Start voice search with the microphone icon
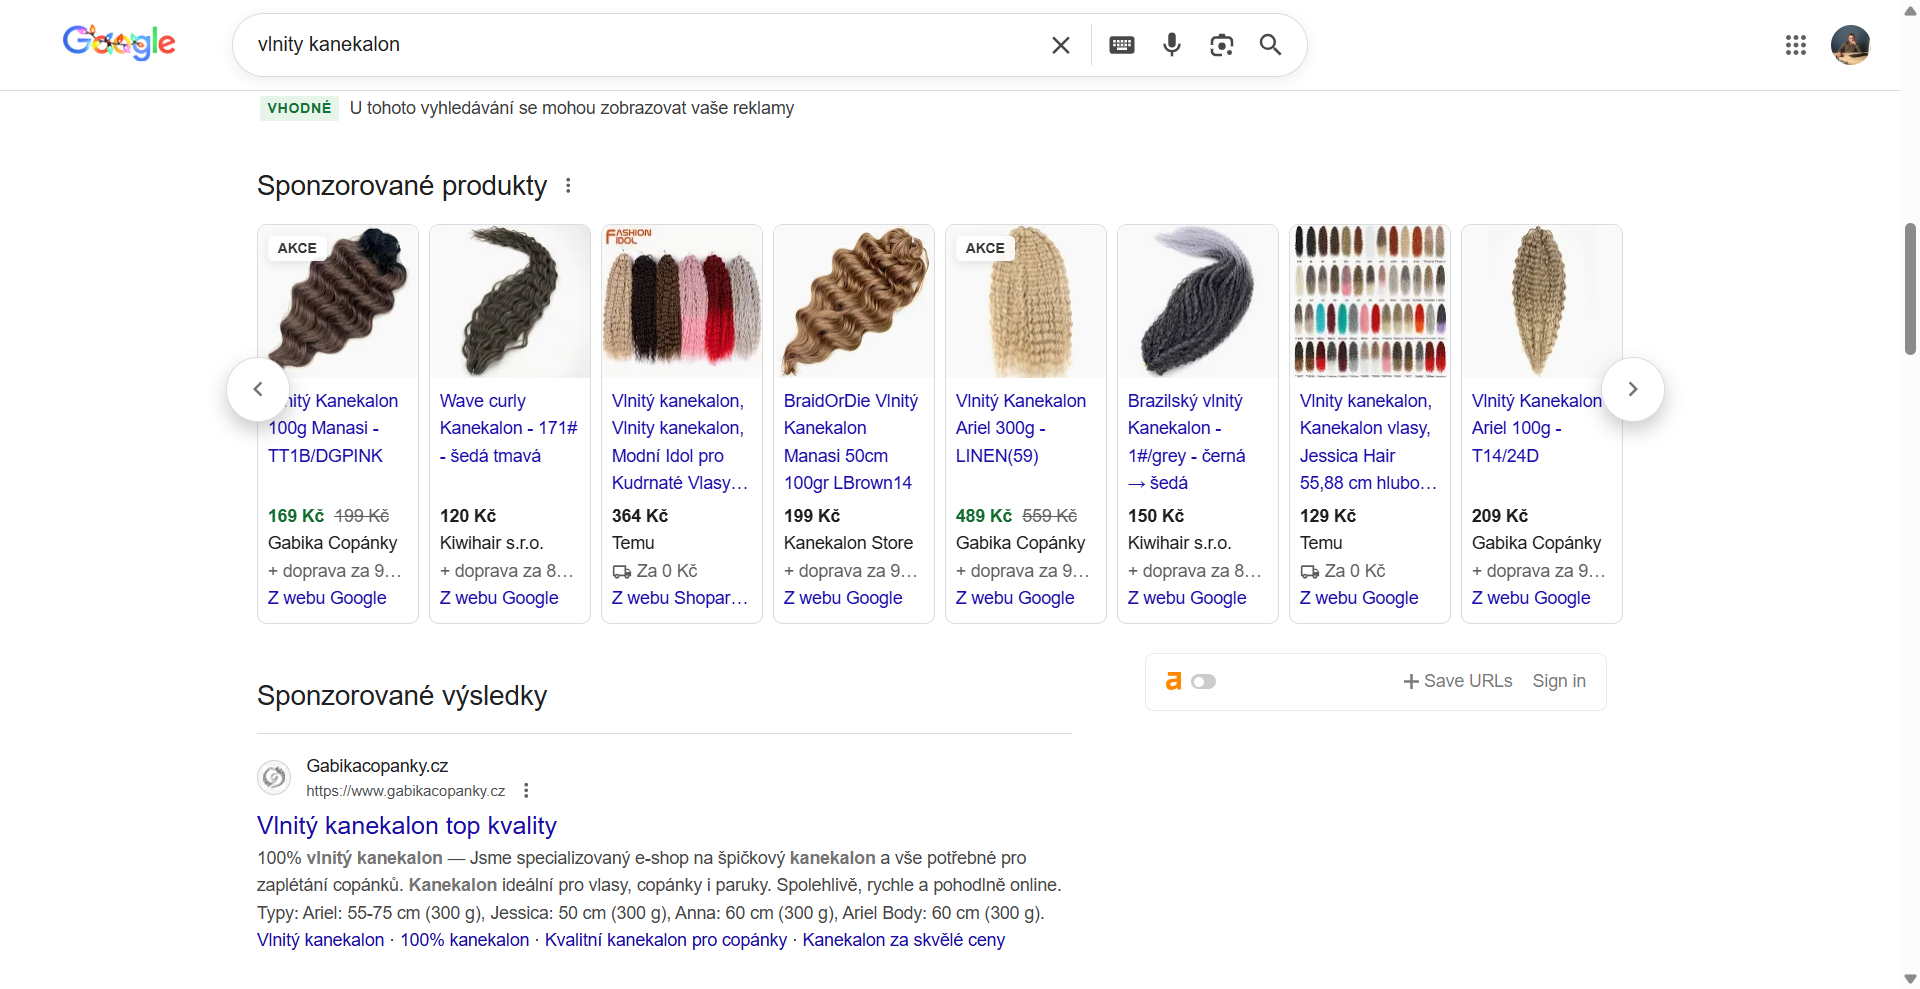 (x=1172, y=45)
